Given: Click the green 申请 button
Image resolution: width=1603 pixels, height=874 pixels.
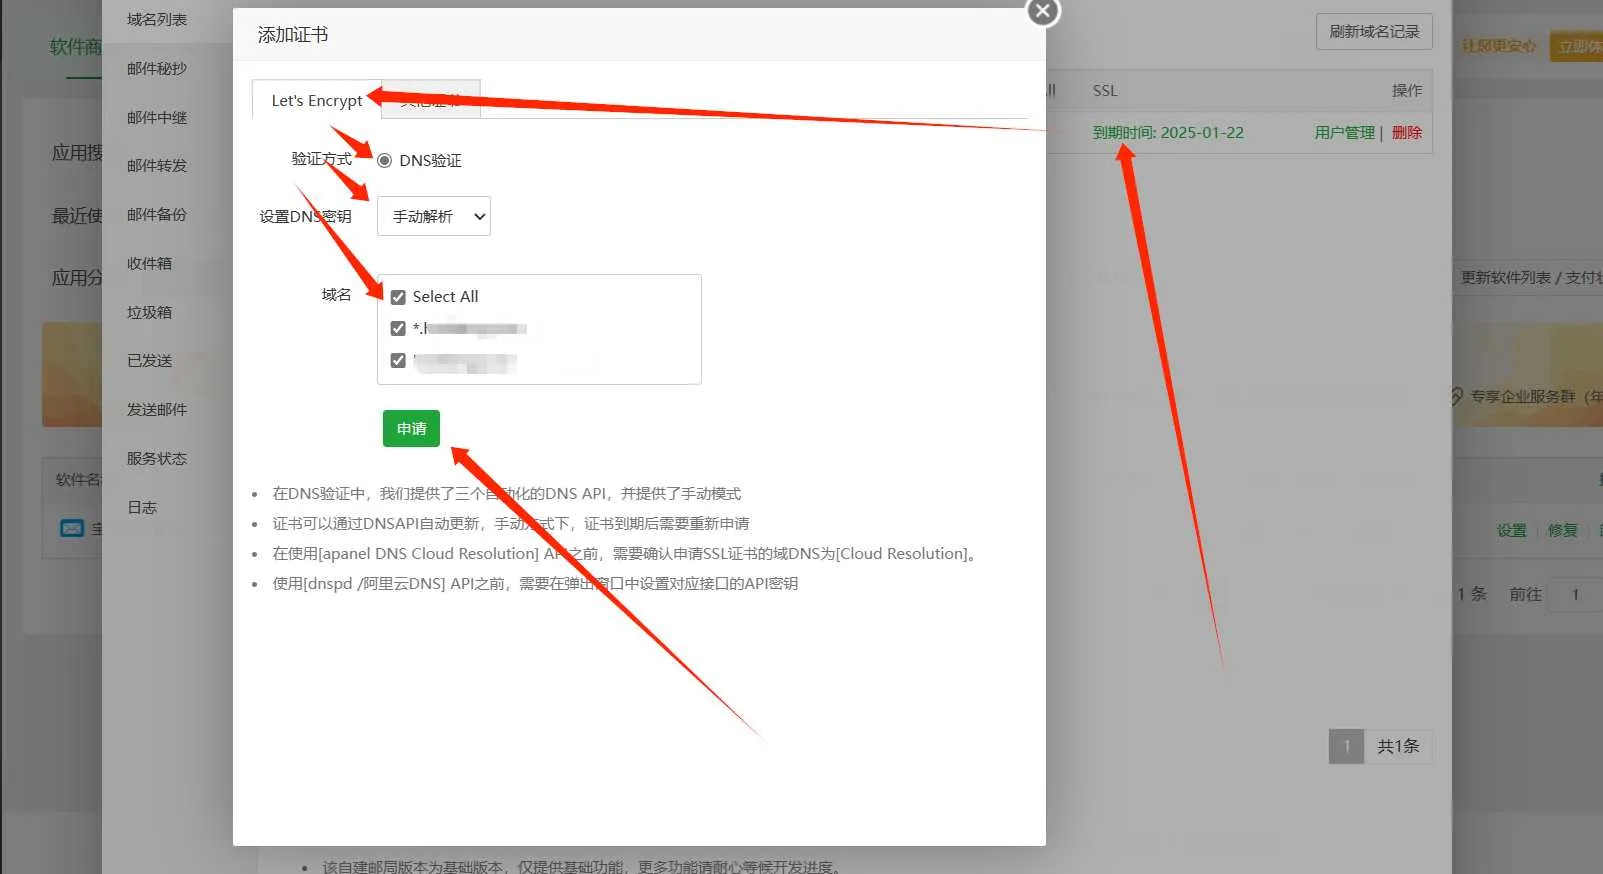Looking at the screenshot, I should [411, 428].
